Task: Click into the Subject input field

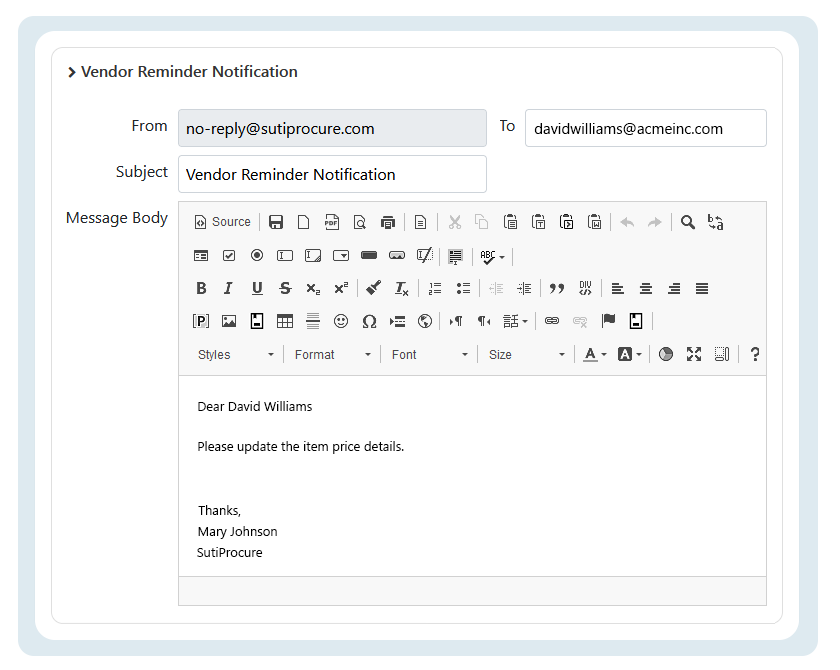Action: [332, 174]
